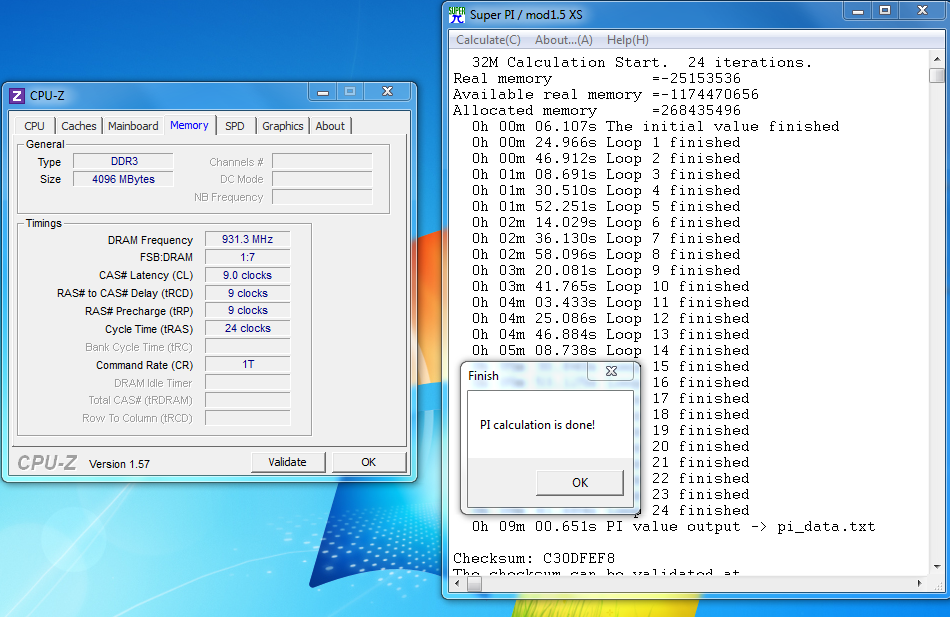The image size is (950, 617).
Task: Click Super PI vertical scrollbar up arrow
Action: [937, 59]
